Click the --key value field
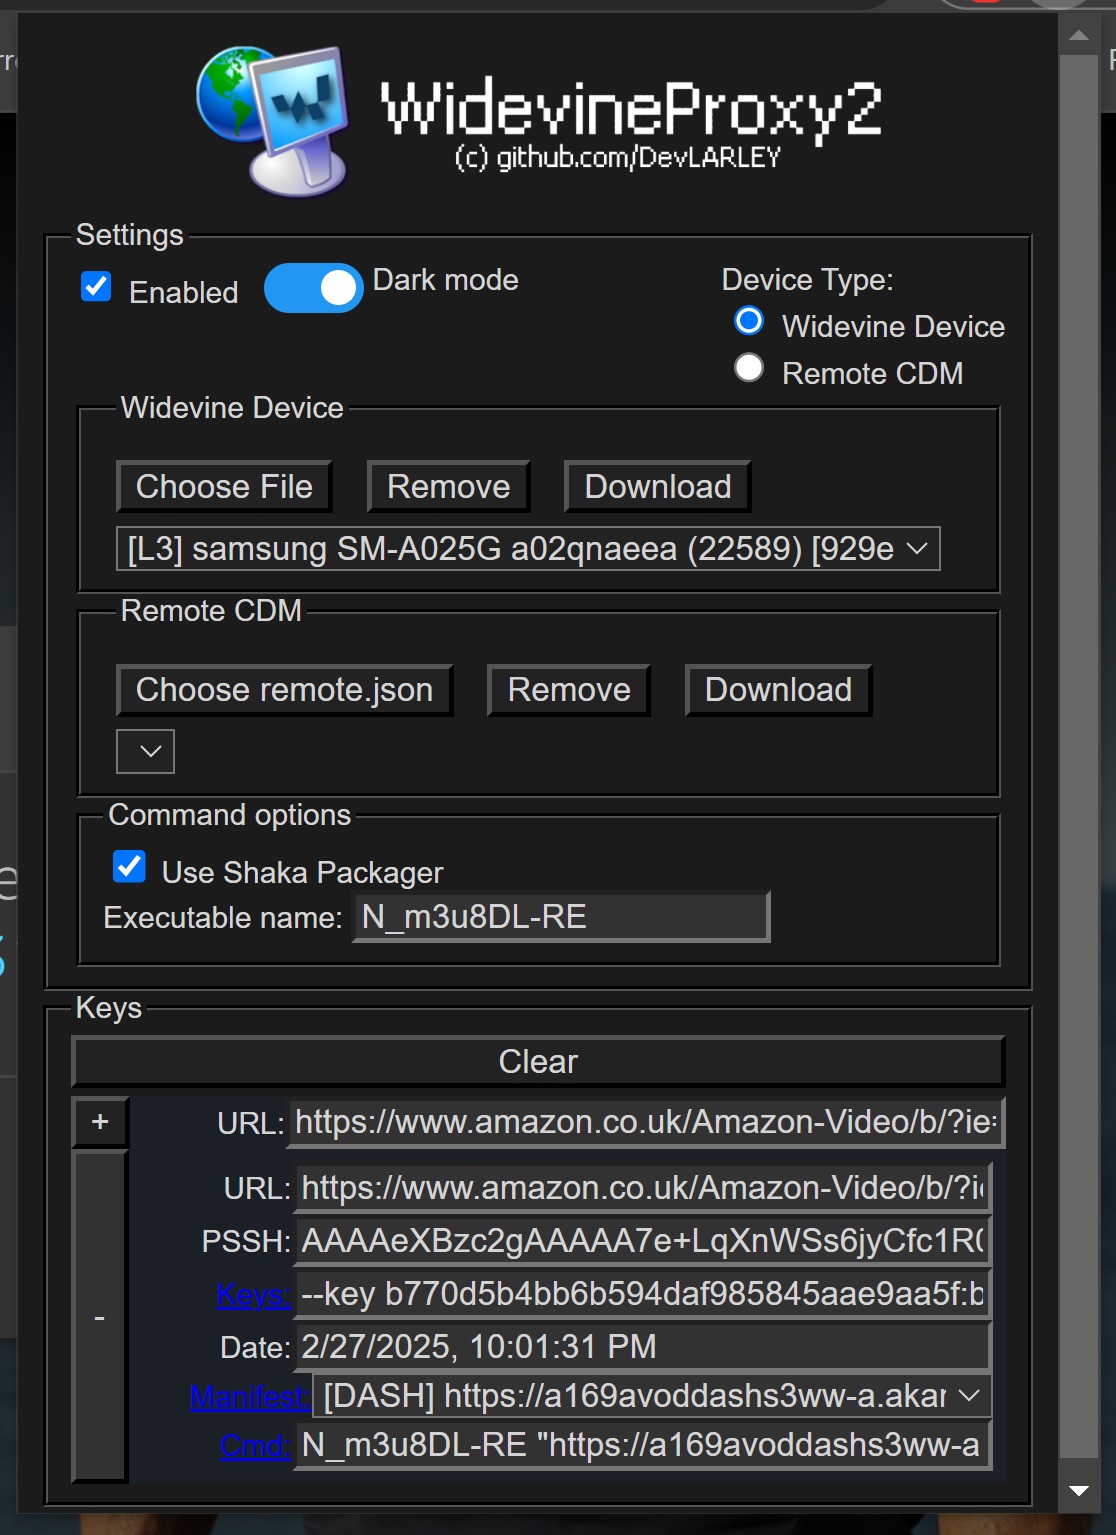Viewport: 1116px width, 1535px height. (x=643, y=1294)
